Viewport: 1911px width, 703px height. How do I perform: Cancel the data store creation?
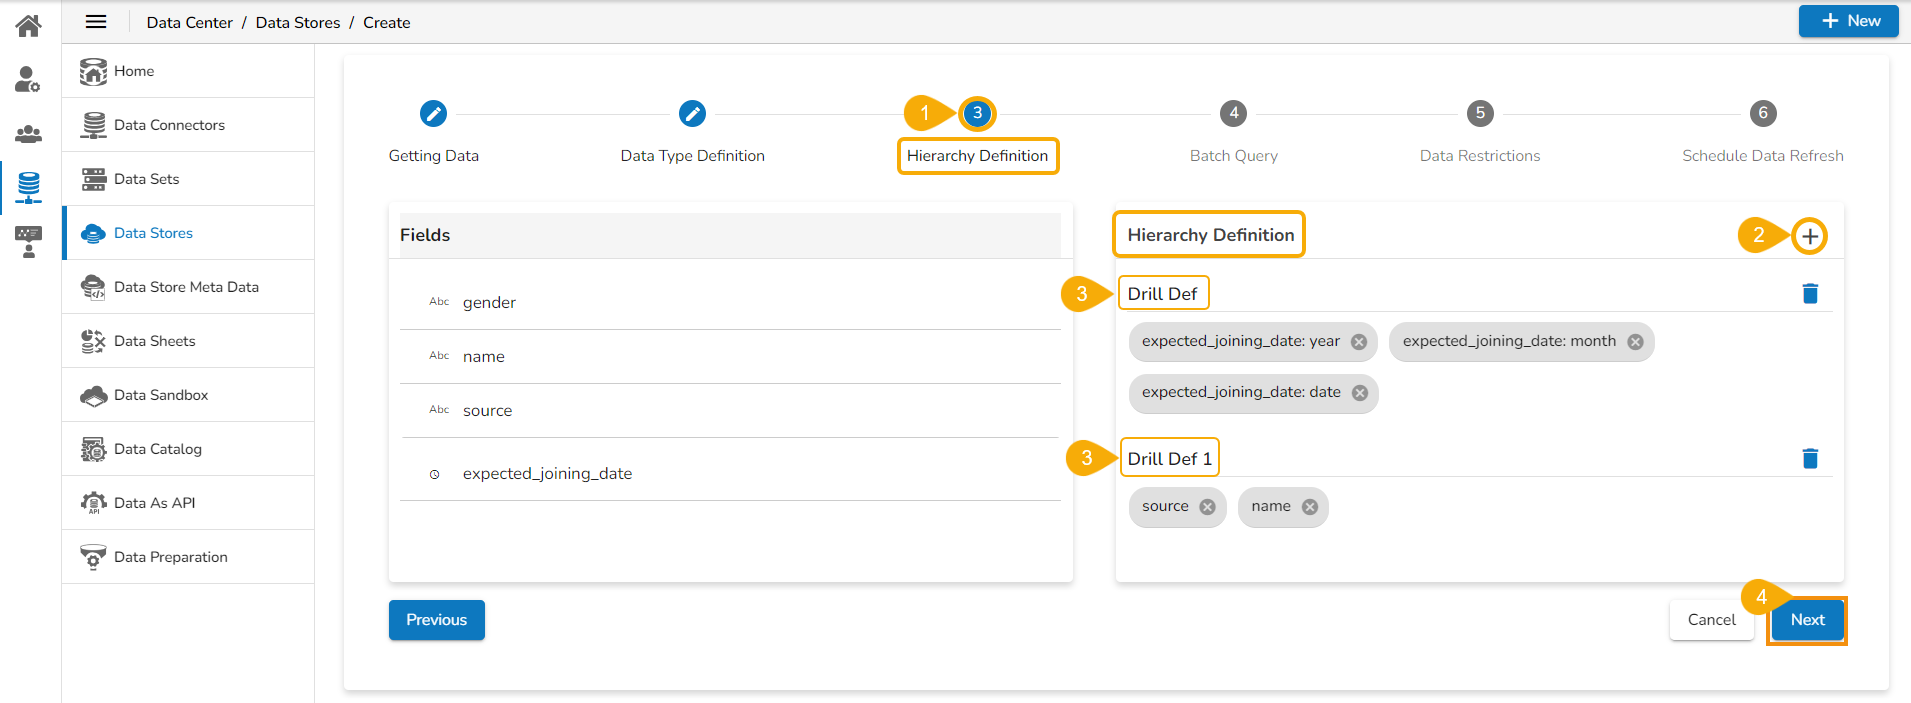pyautogui.click(x=1711, y=620)
